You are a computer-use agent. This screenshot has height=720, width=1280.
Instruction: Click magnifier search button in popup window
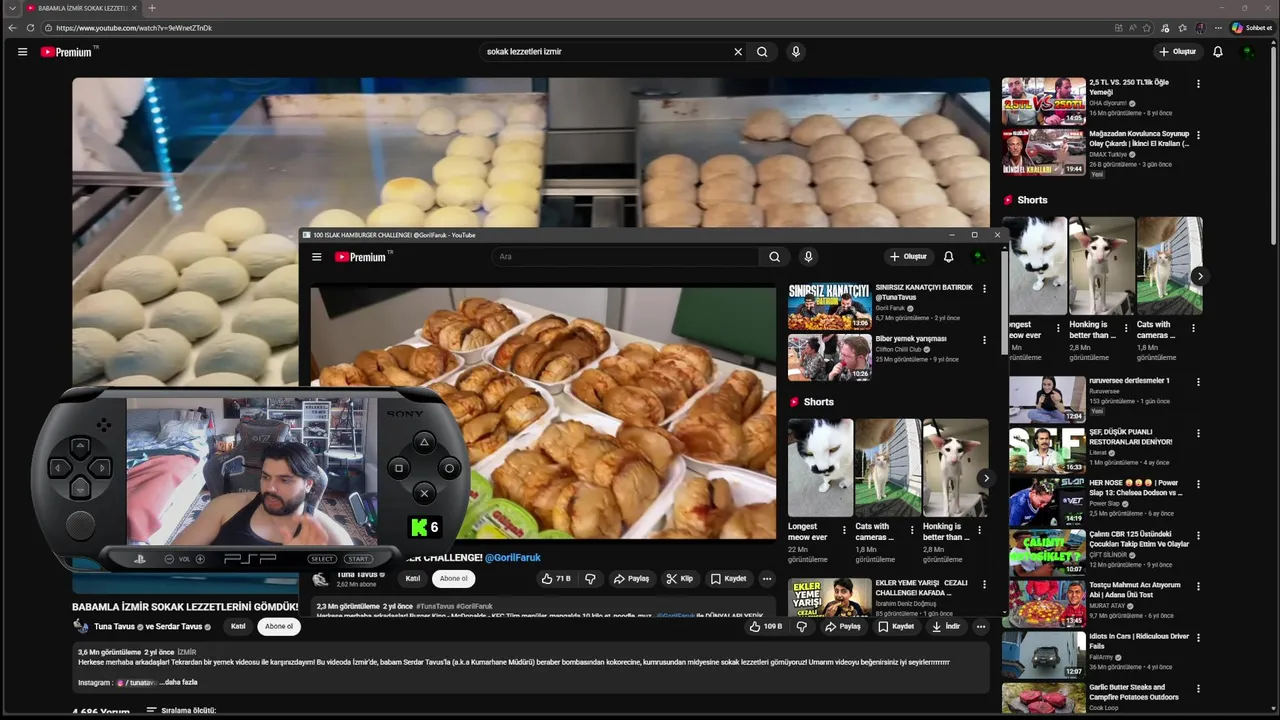[774, 257]
